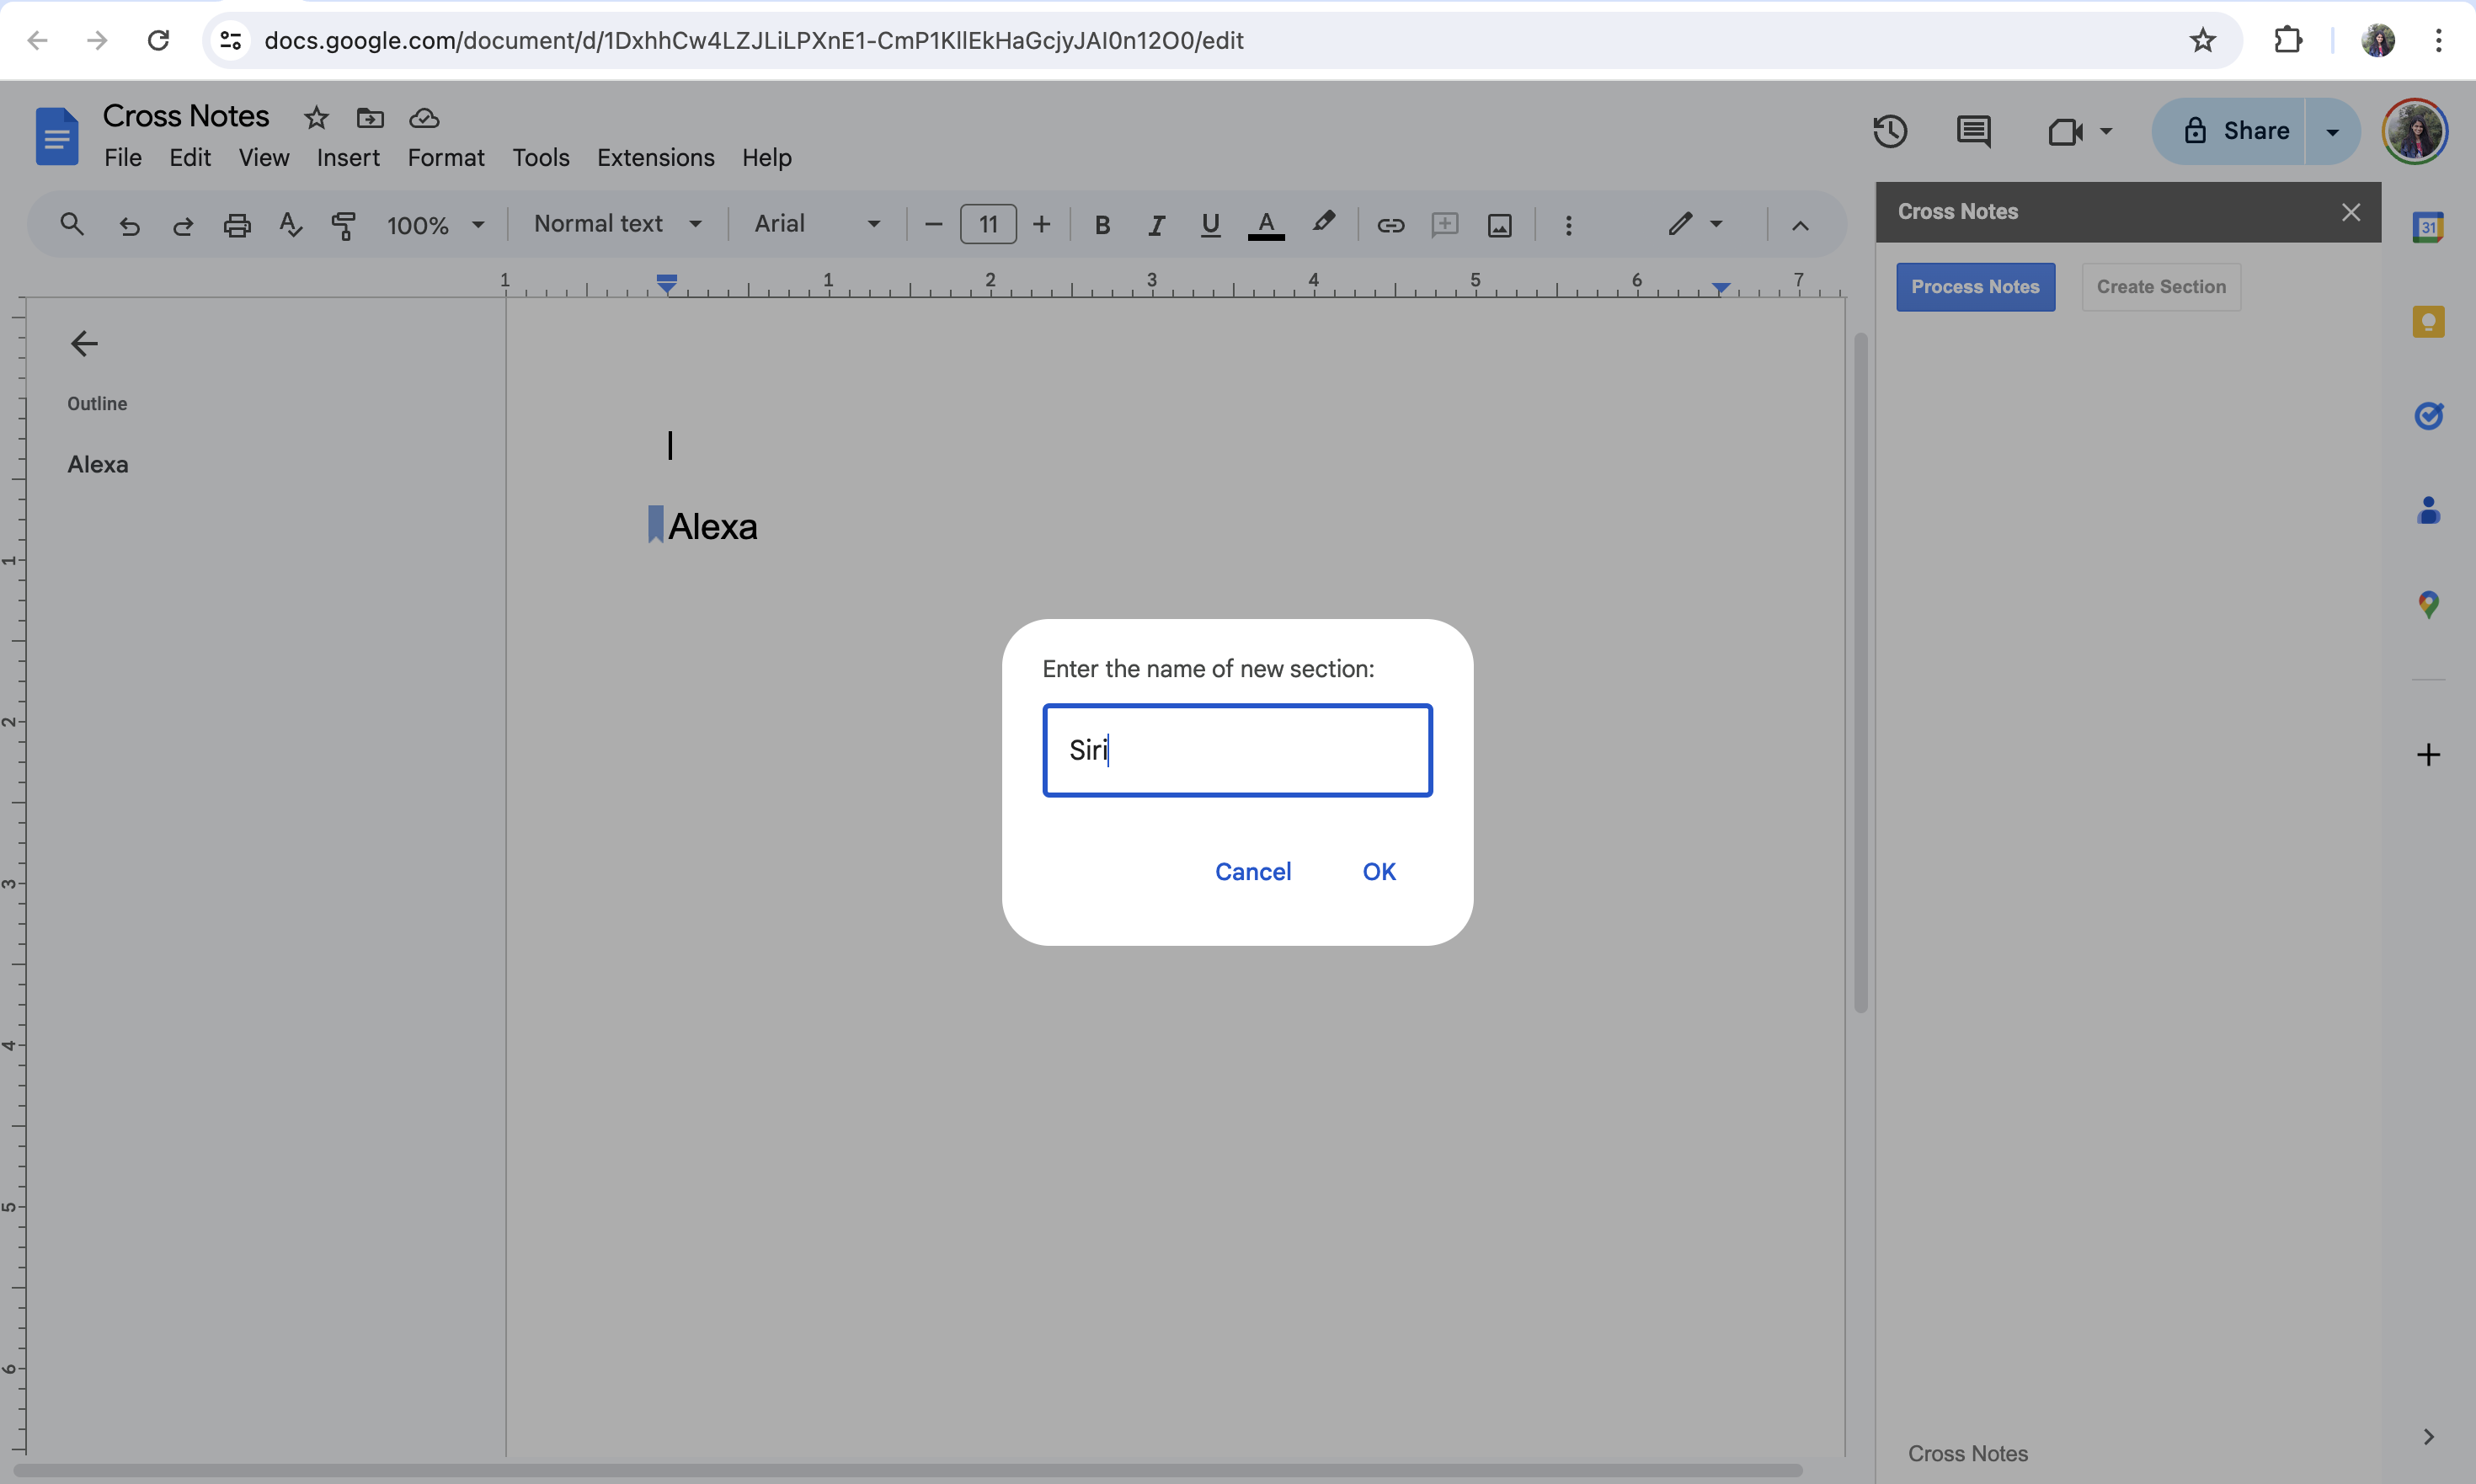This screenshot has height=1484, width=2476.
Task: Toggle italic formatting
Action: click(x=1156, y=225)
